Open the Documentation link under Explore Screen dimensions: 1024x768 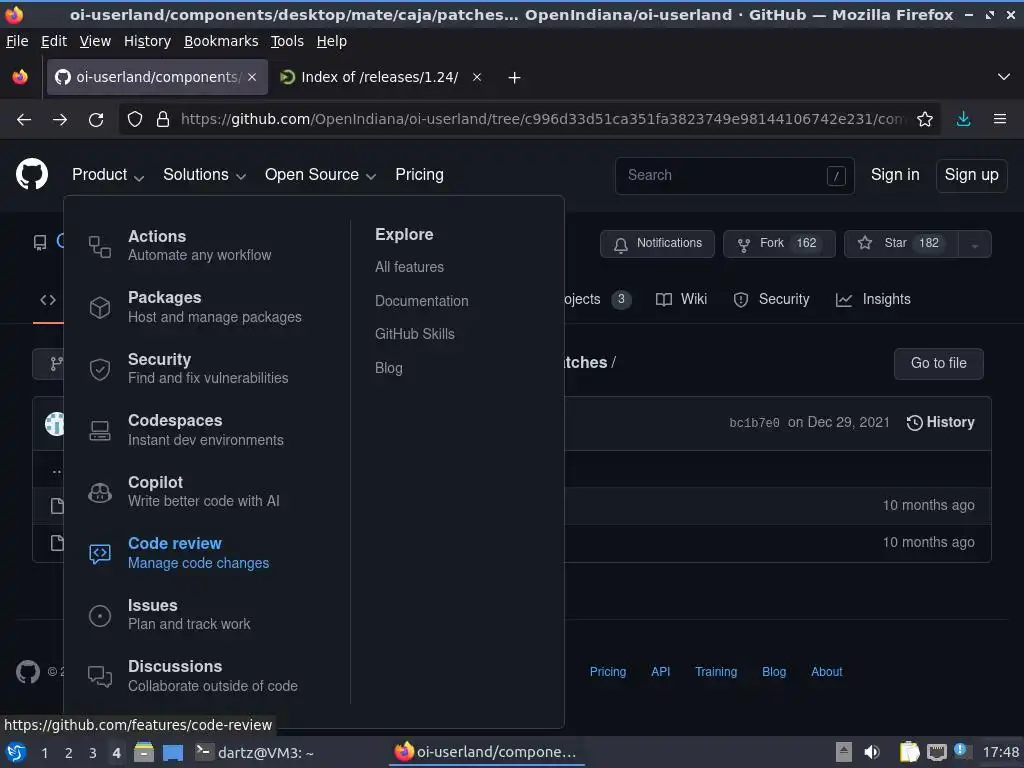tap(421, 301)
